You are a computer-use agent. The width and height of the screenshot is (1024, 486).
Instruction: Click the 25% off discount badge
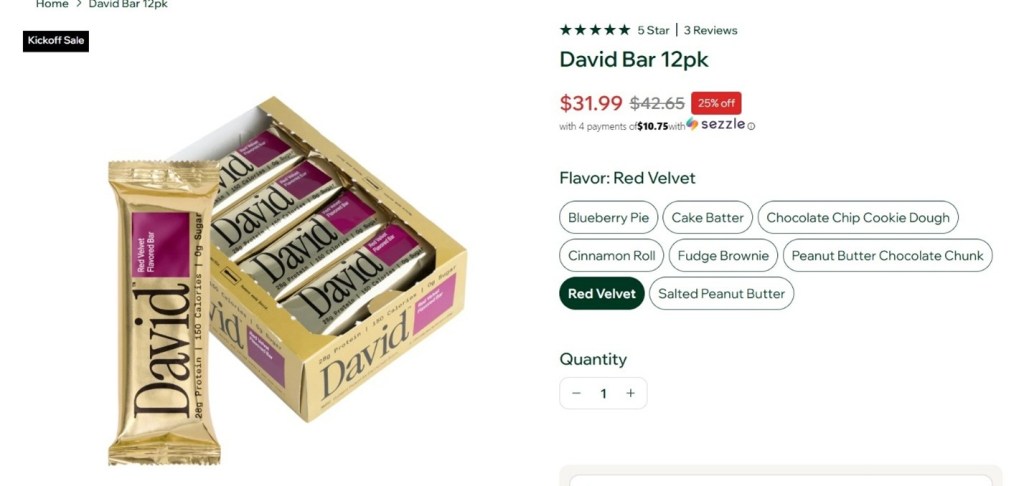[x=716, y=103]
